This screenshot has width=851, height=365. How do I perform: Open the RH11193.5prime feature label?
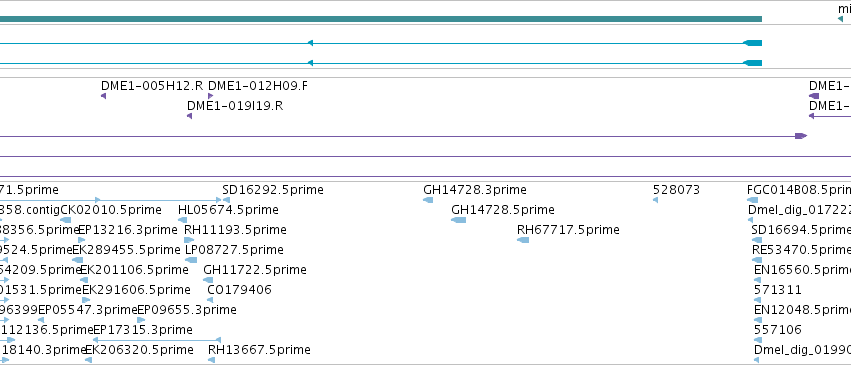(235, 229)
